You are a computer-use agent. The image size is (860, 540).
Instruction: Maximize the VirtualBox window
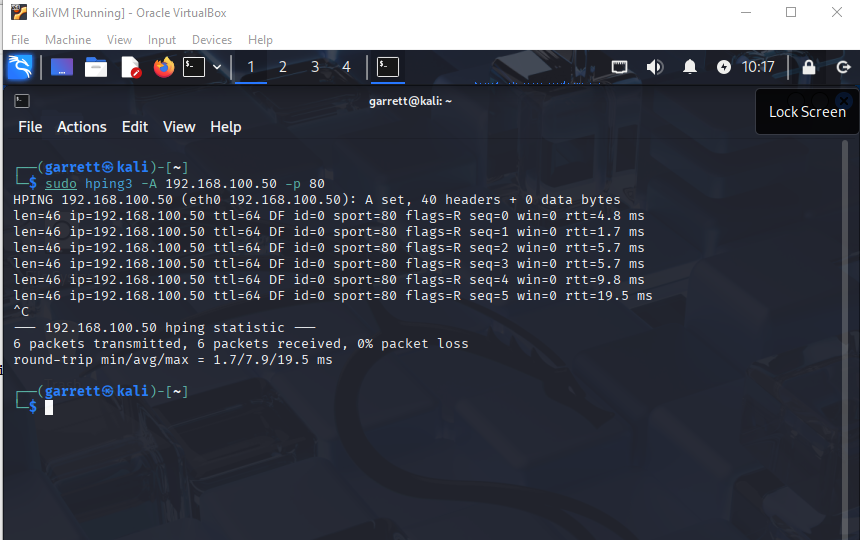coord(791,12)
